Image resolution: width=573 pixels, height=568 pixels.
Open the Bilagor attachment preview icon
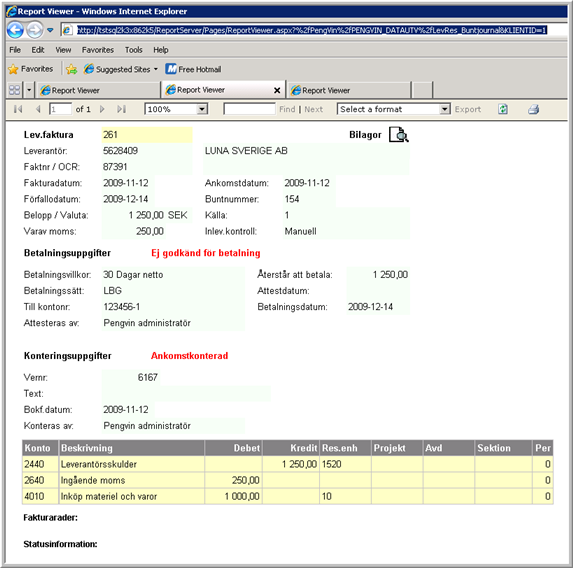398,135
